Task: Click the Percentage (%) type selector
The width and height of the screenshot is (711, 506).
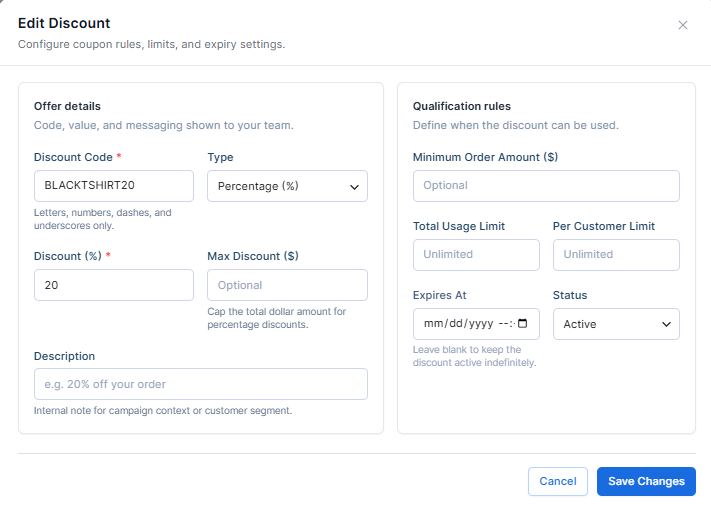Action: (x=287, y=186)
